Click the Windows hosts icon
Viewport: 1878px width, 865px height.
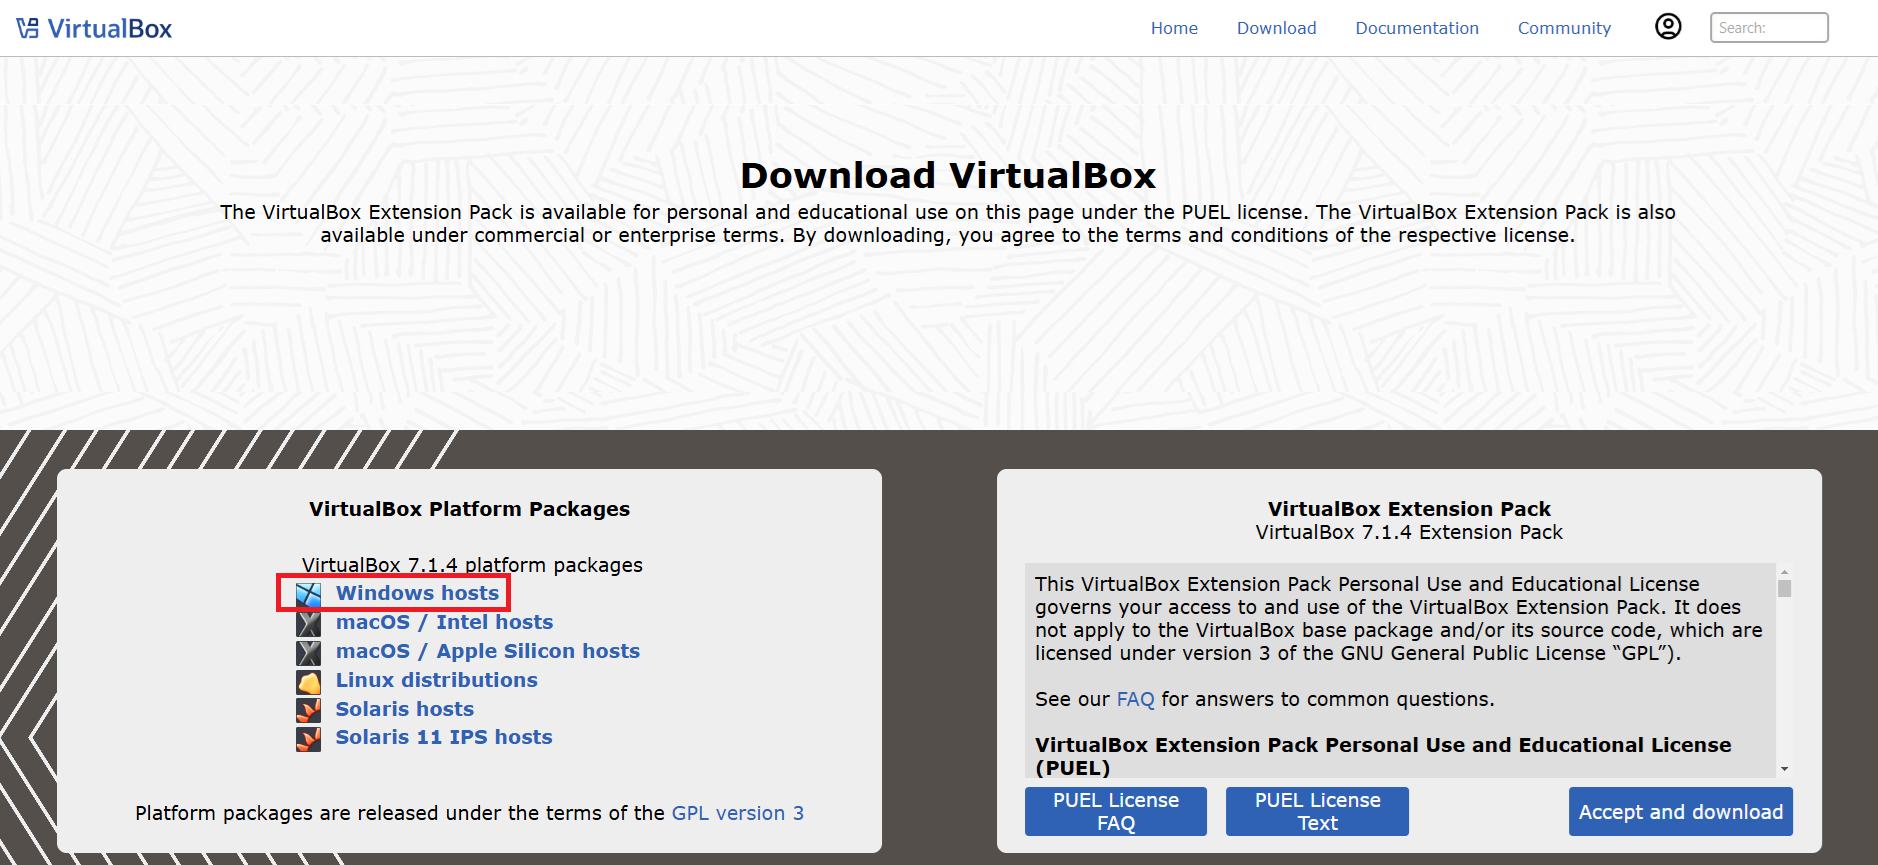pyautogui.click(x=309, y=595)
